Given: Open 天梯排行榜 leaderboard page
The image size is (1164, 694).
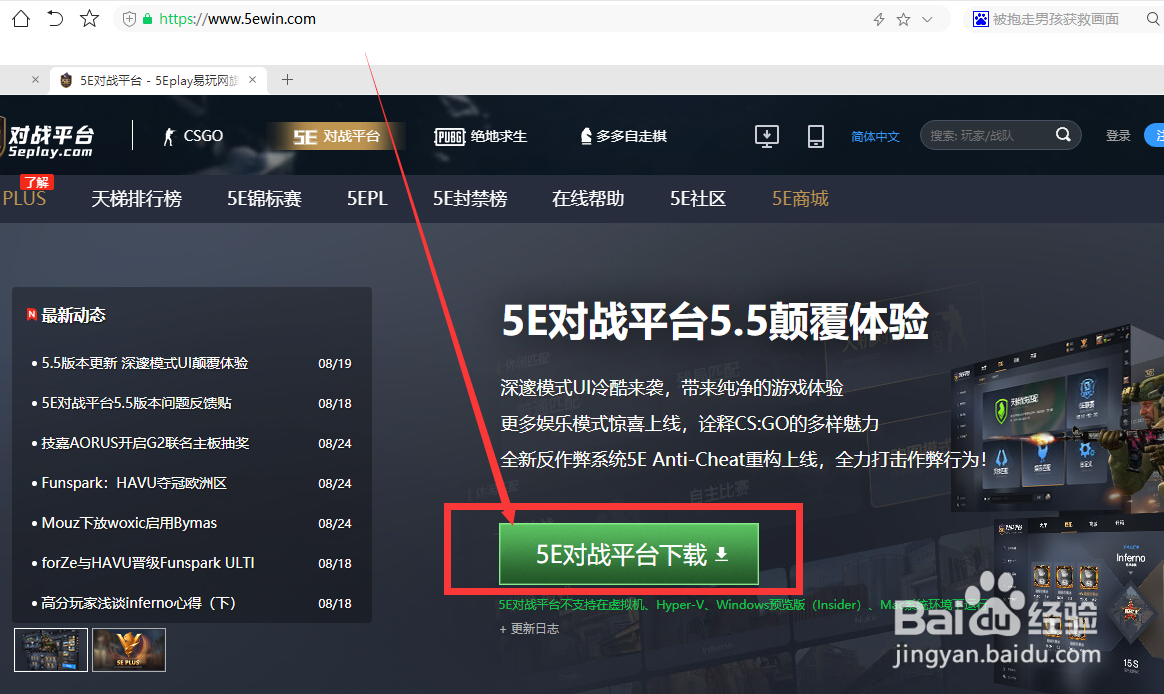Looking at the screenshot, I should tap(137, 199).
